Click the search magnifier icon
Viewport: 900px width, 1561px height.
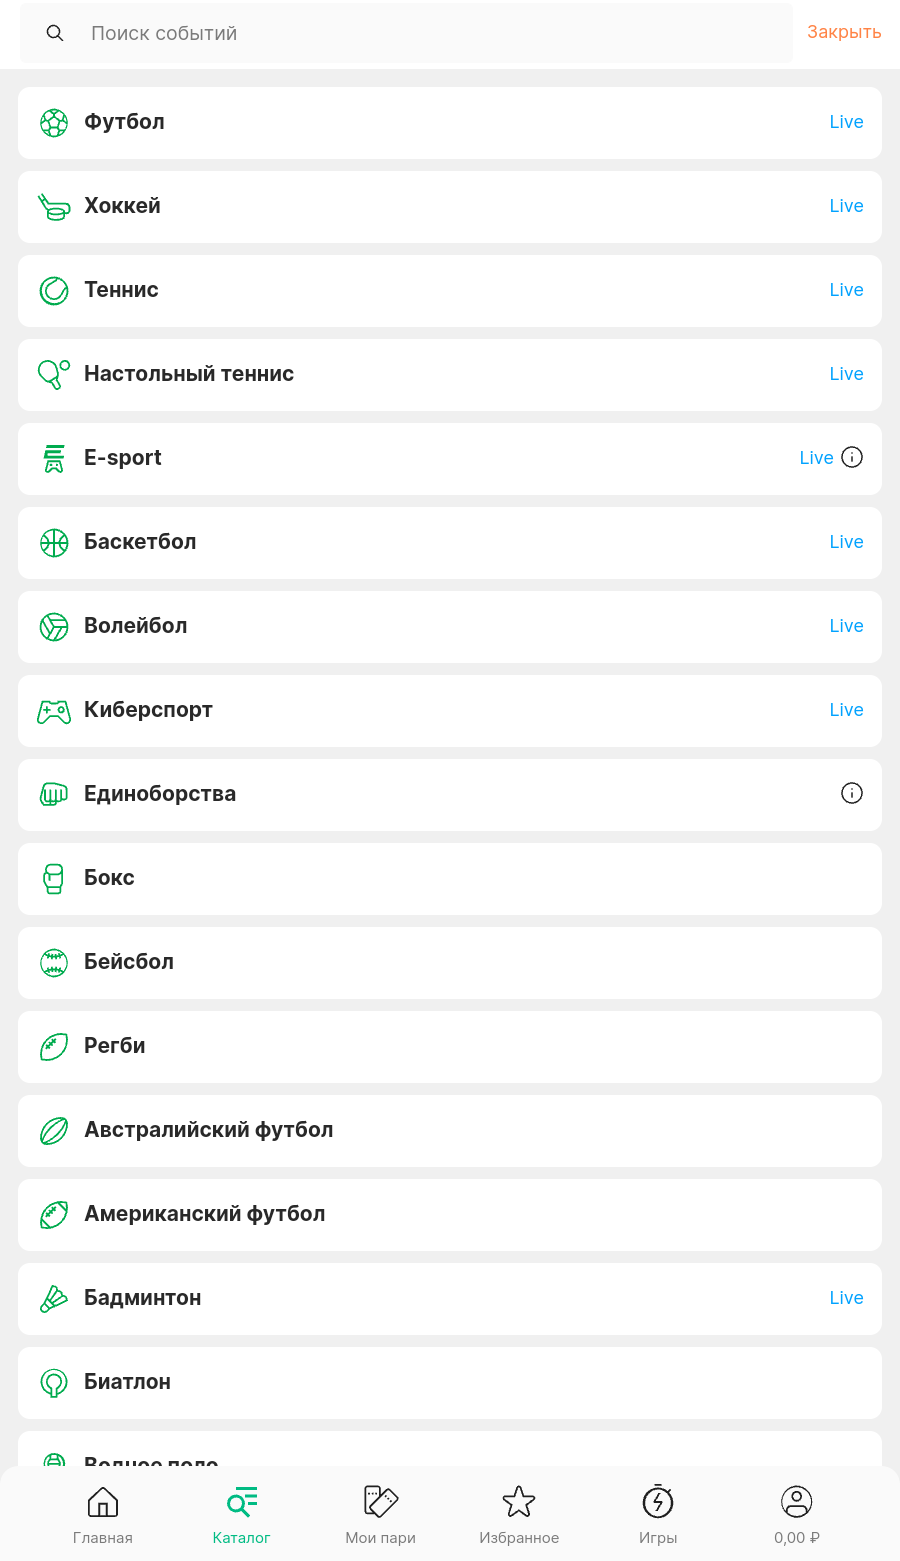point(55,34)
